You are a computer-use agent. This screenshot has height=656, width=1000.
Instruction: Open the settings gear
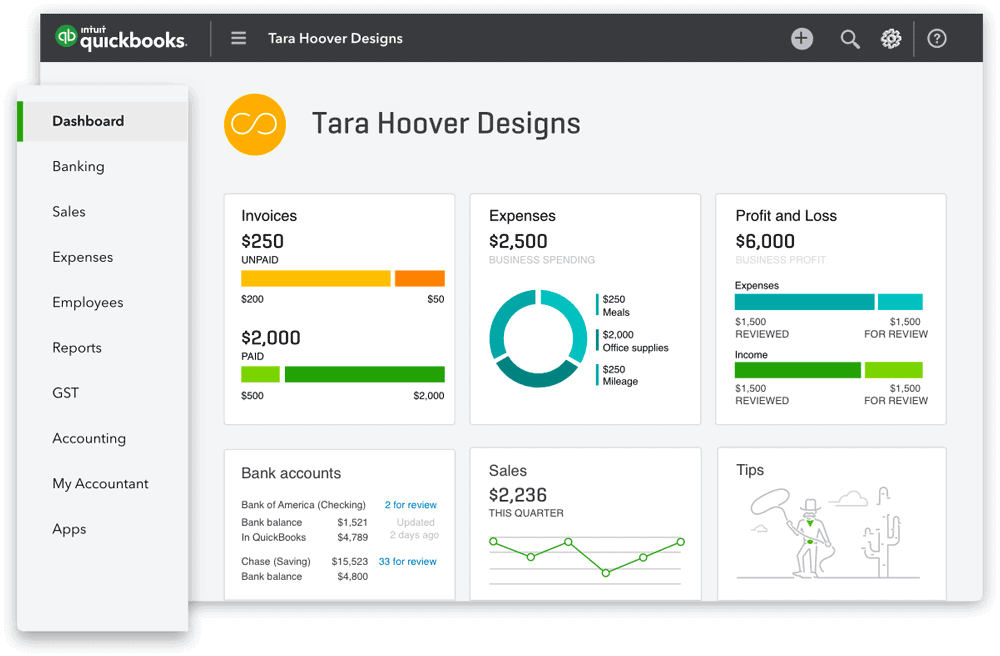891,39
